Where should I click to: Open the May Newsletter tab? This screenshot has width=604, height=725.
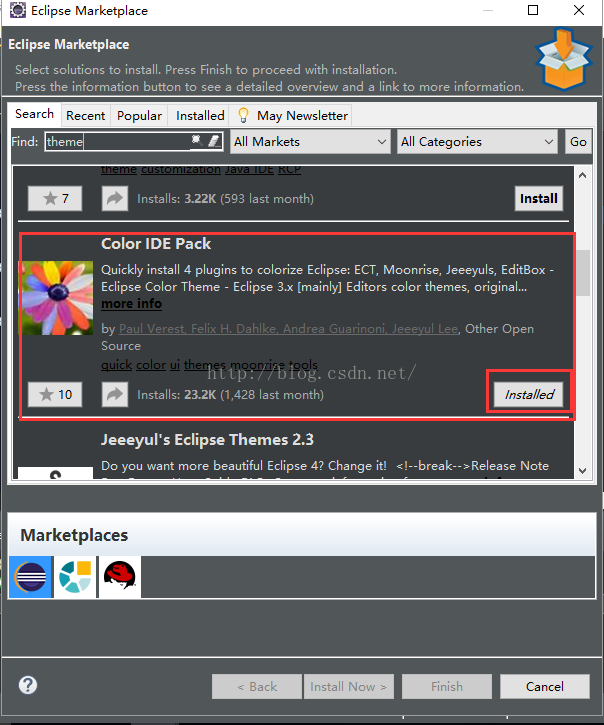click(291, 116)
